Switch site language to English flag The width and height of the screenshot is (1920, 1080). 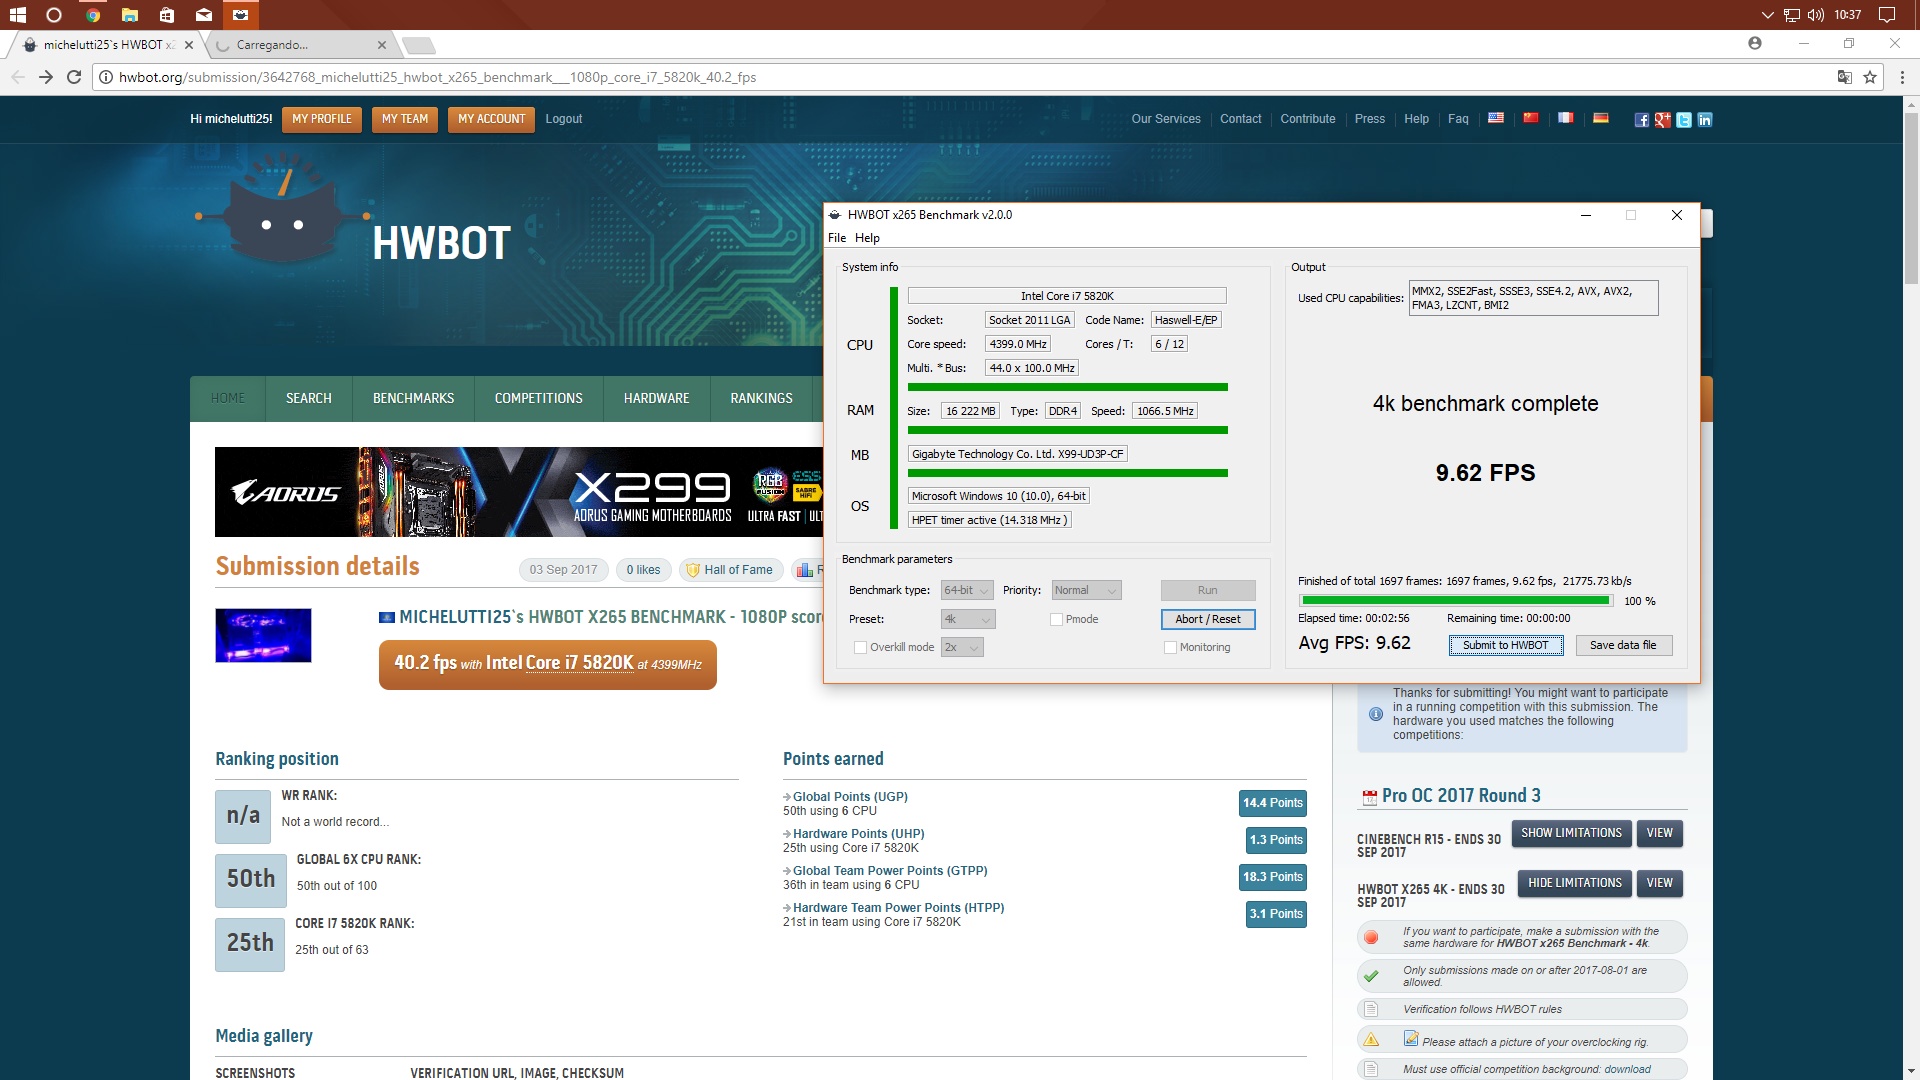pos(1496,118)
